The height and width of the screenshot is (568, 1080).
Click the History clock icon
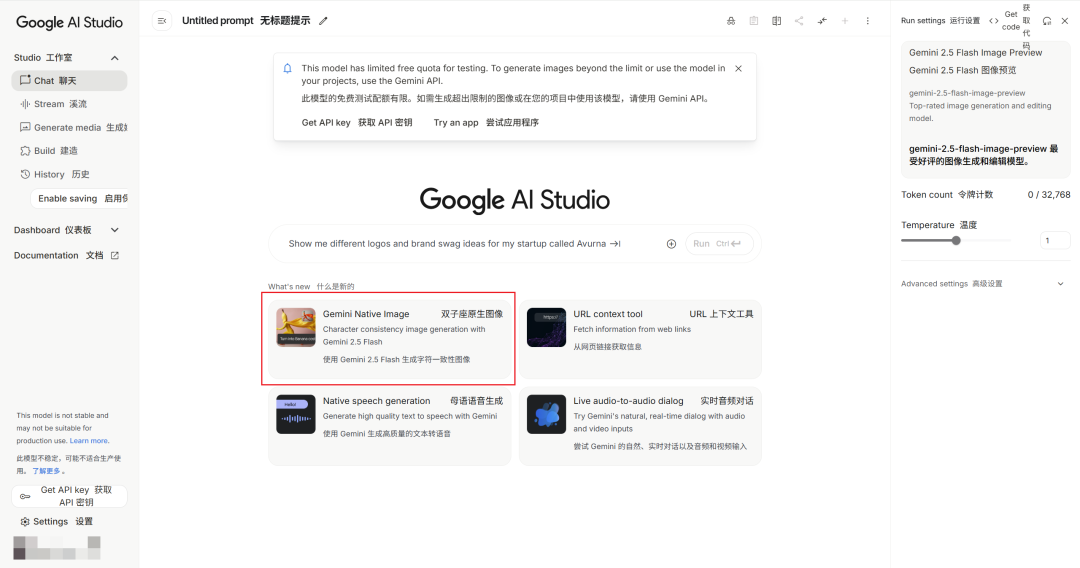[25, 174]
